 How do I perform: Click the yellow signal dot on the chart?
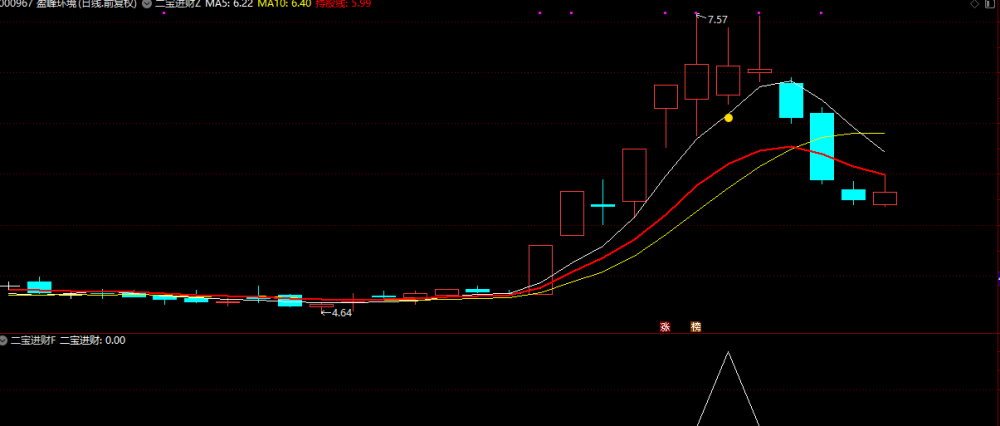tap(728, 118)
